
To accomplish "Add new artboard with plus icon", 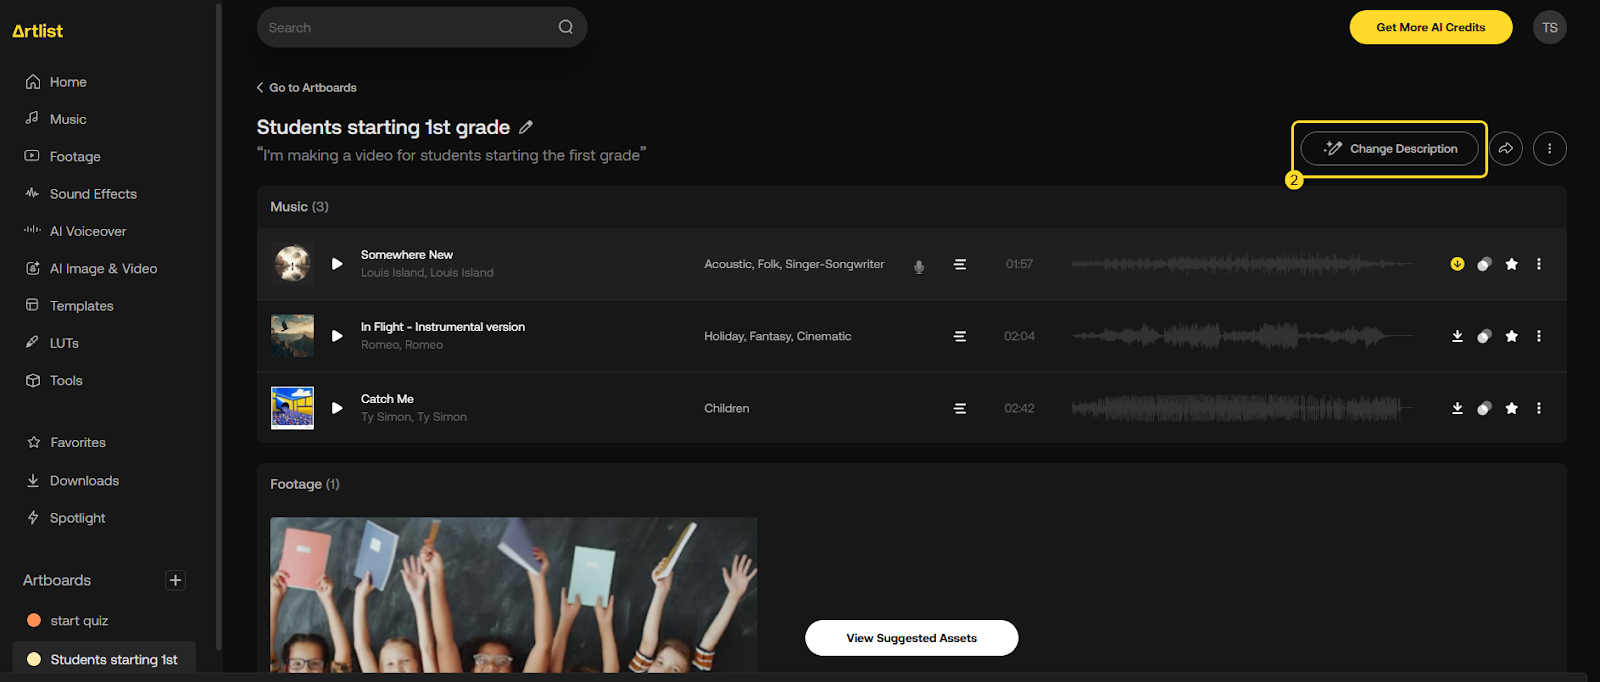I will click(175, 580).
